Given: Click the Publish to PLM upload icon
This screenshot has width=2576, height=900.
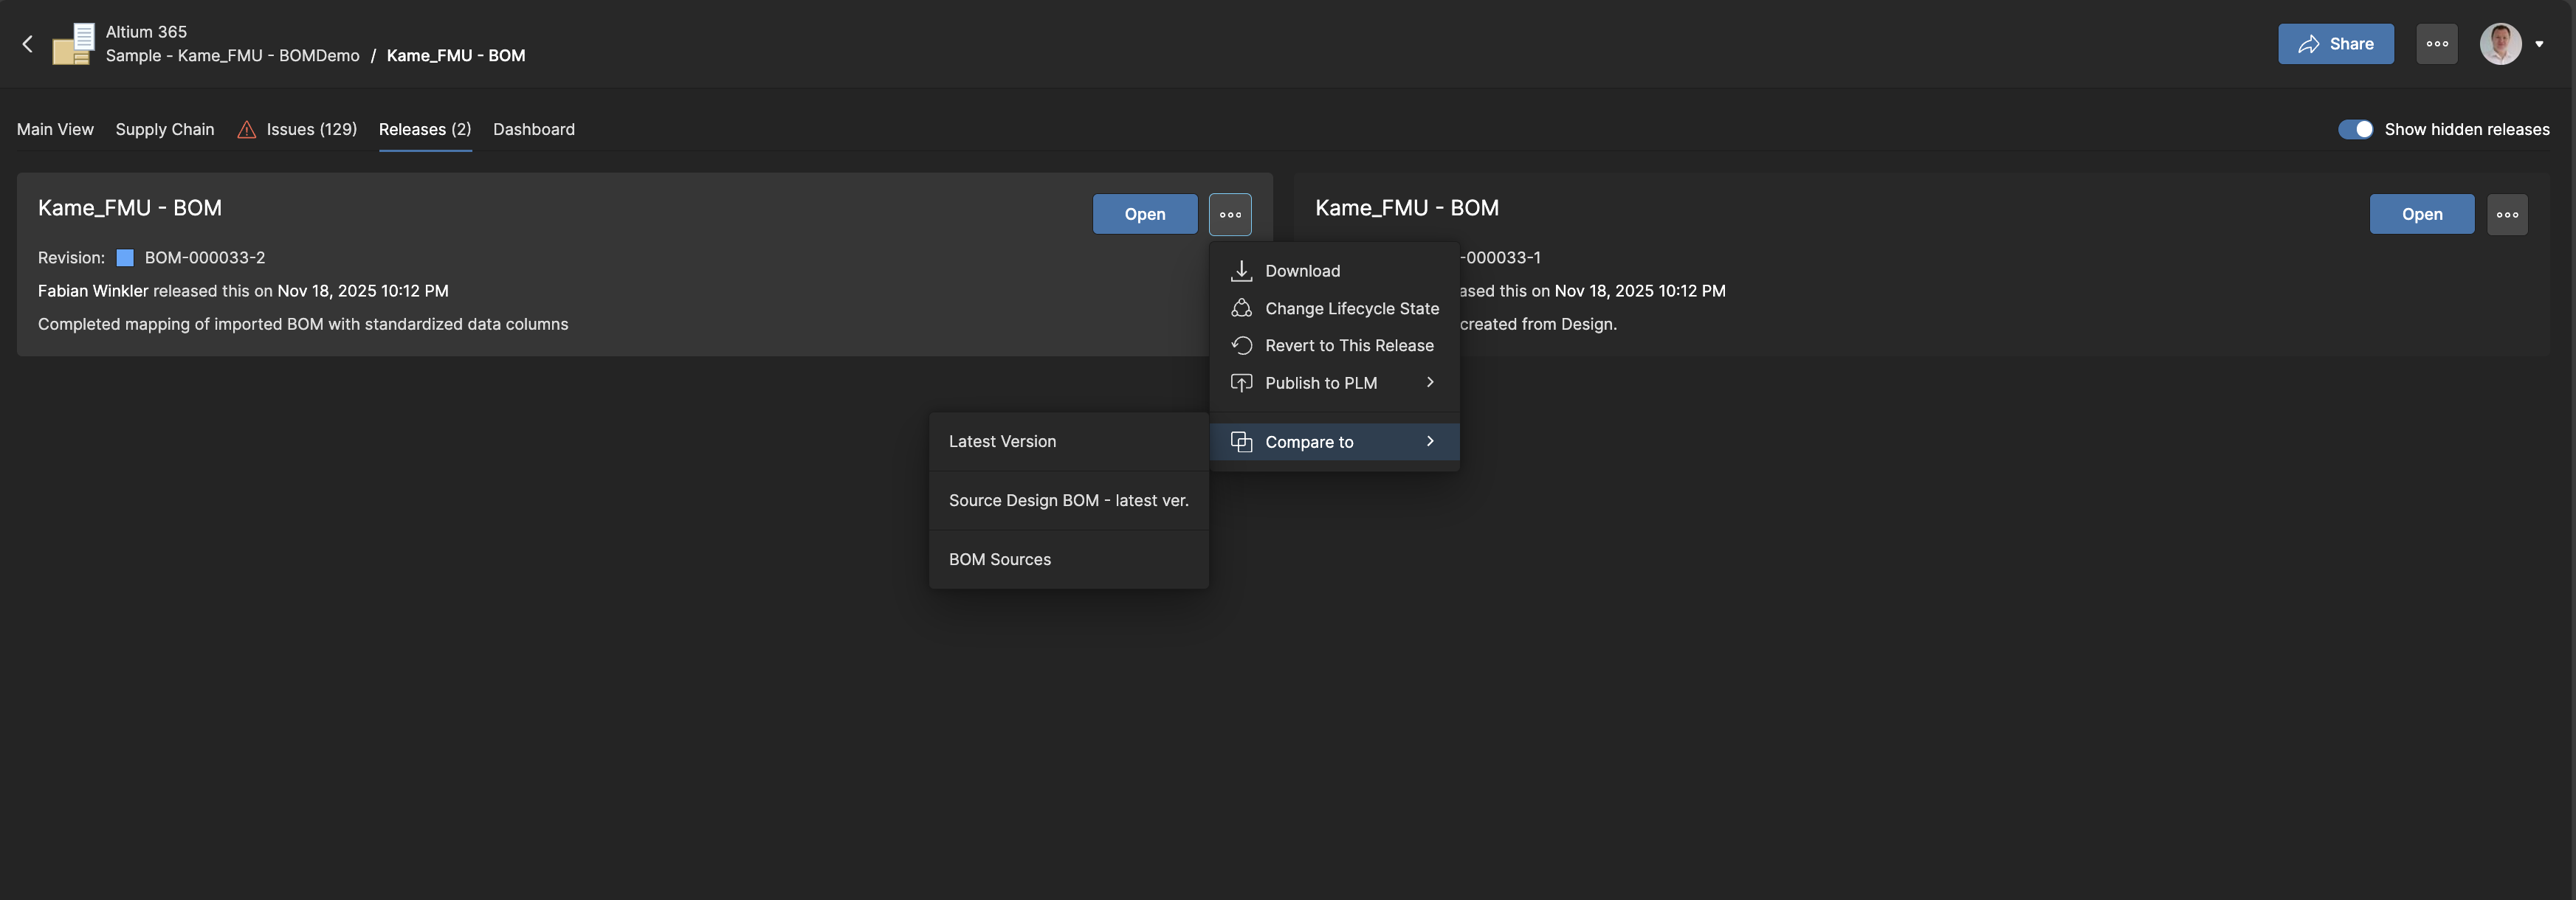Looking at the screenshot, I should tap(1241, 382).
